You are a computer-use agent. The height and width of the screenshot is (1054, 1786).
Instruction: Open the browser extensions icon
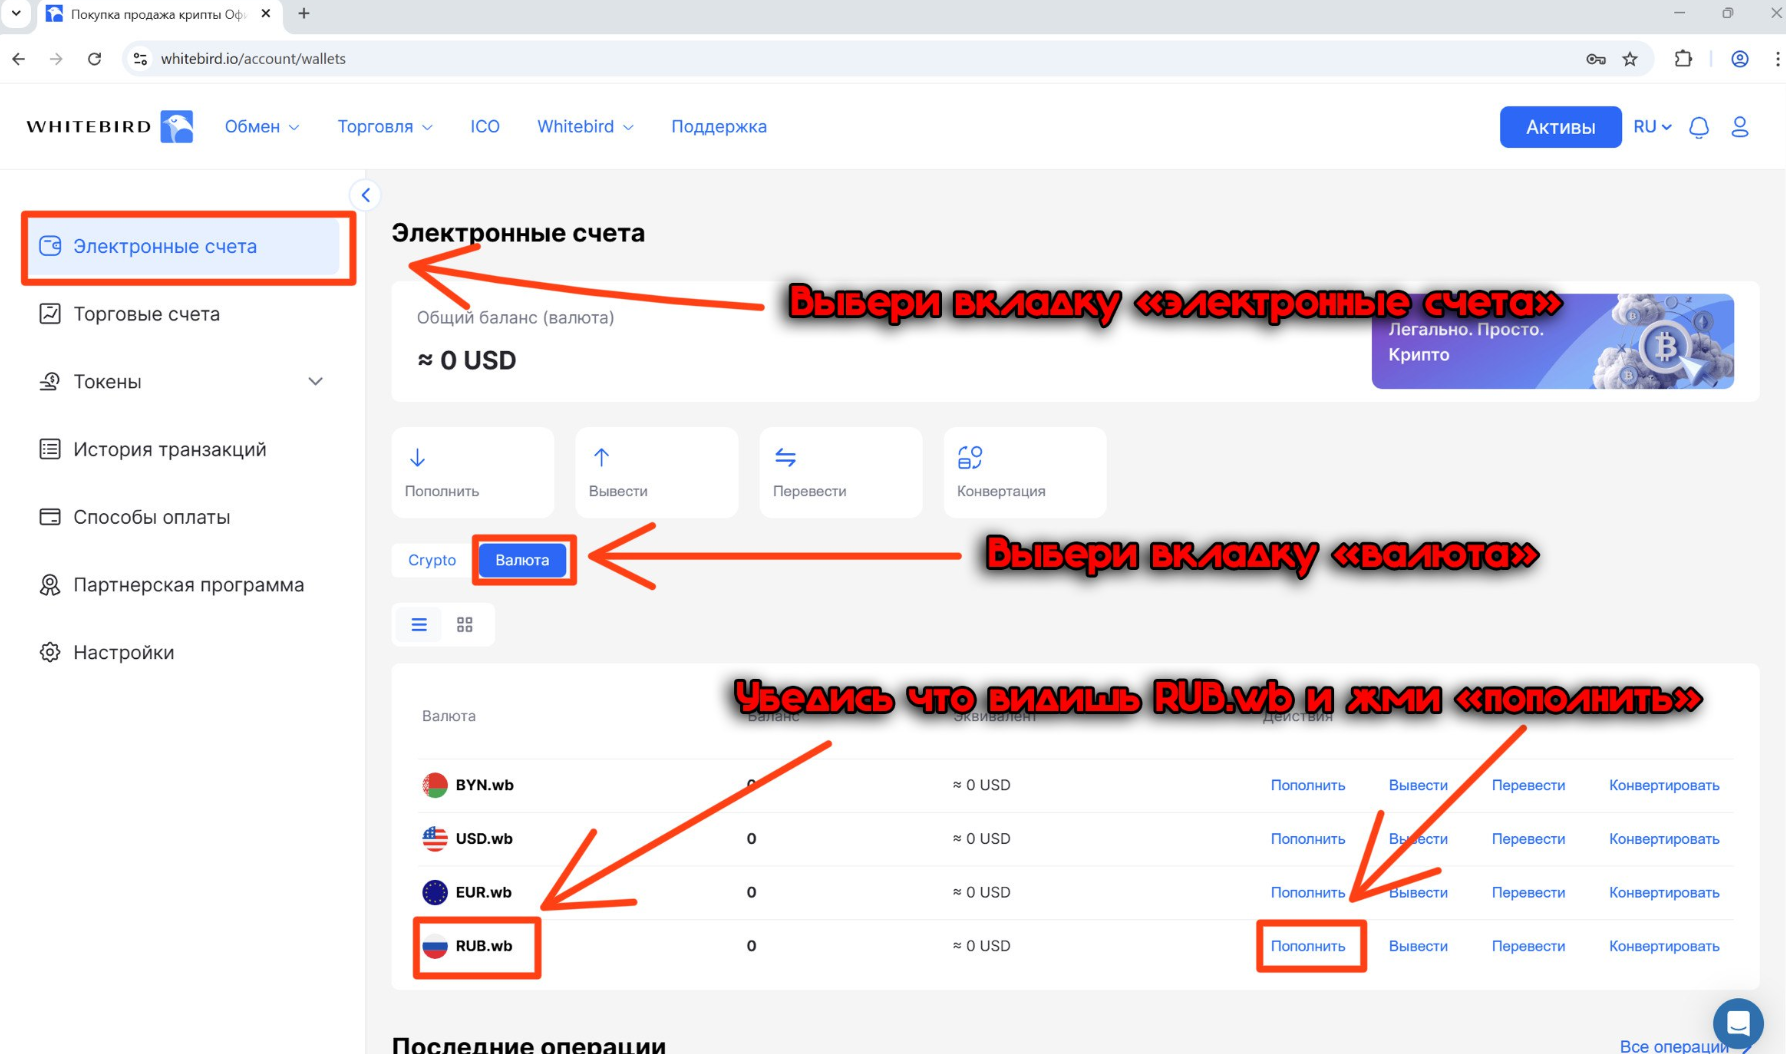point(1683,59)
